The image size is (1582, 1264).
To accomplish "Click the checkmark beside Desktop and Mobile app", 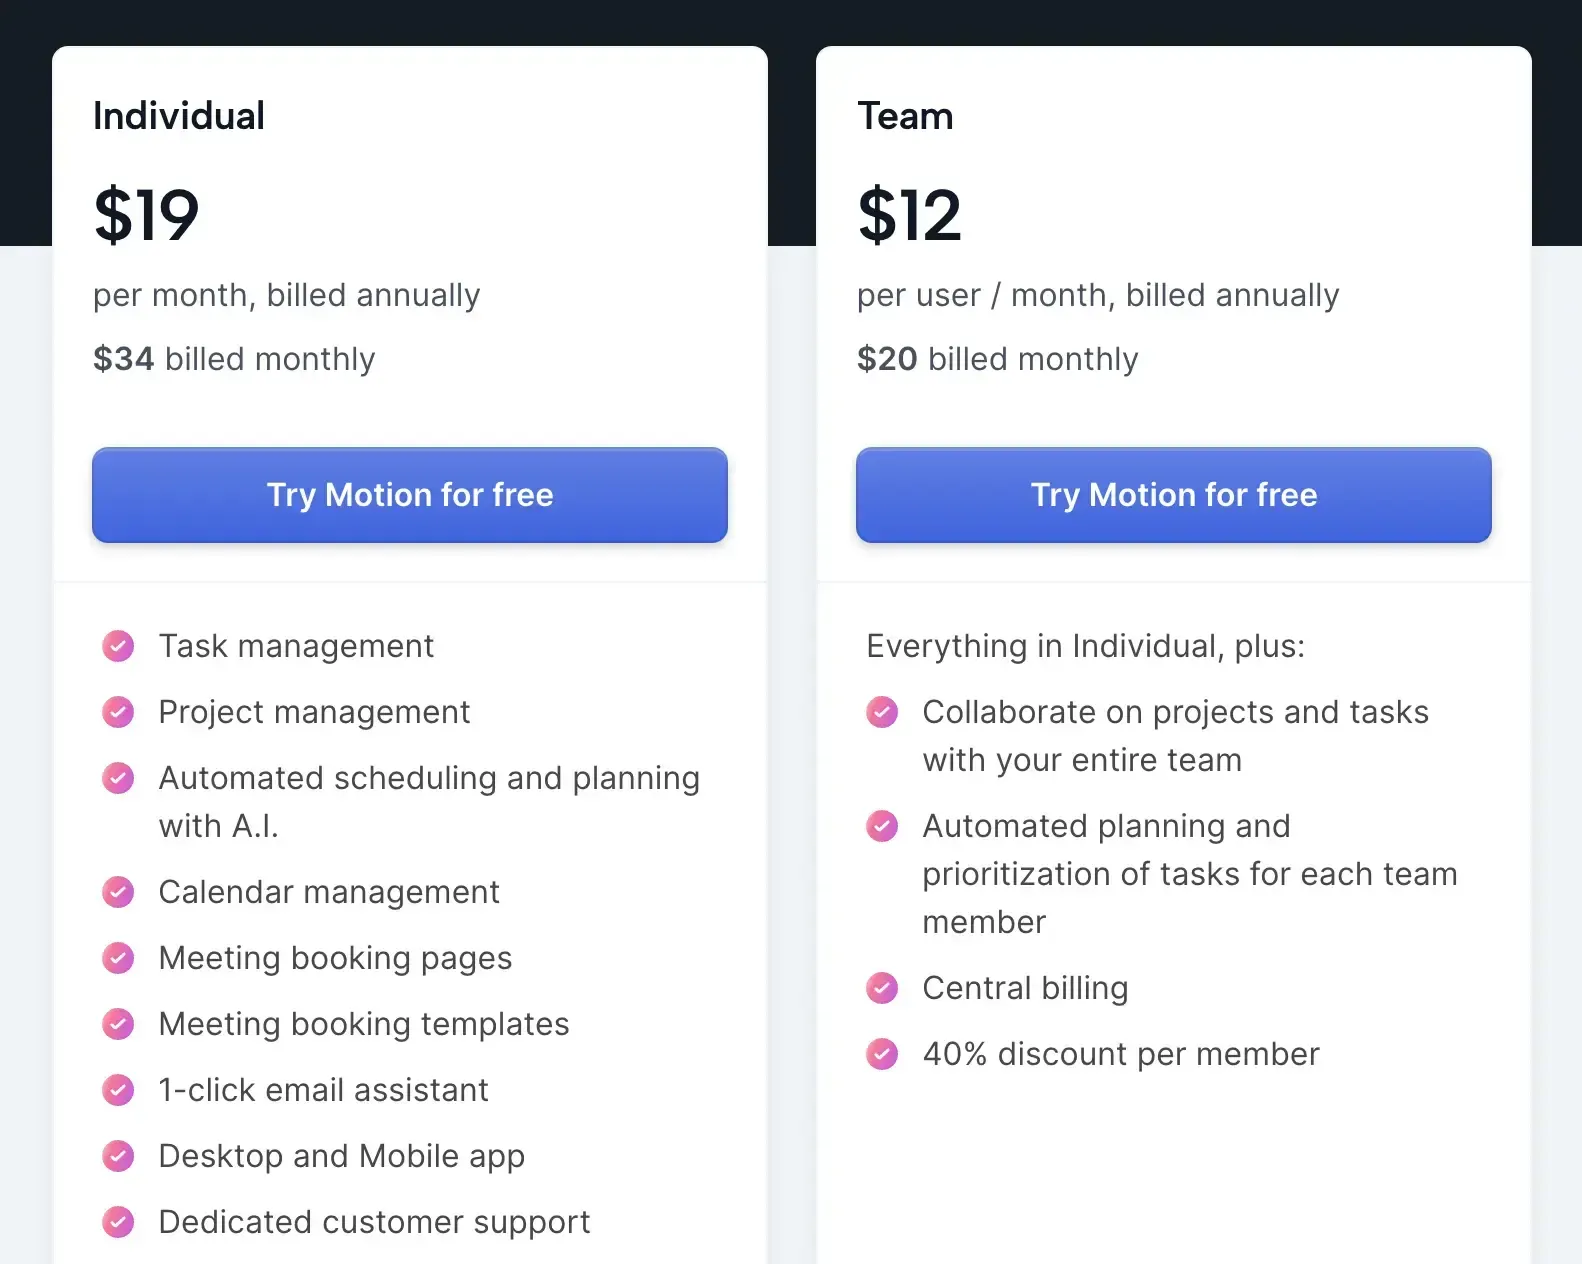I will (x=118, y=1156).
